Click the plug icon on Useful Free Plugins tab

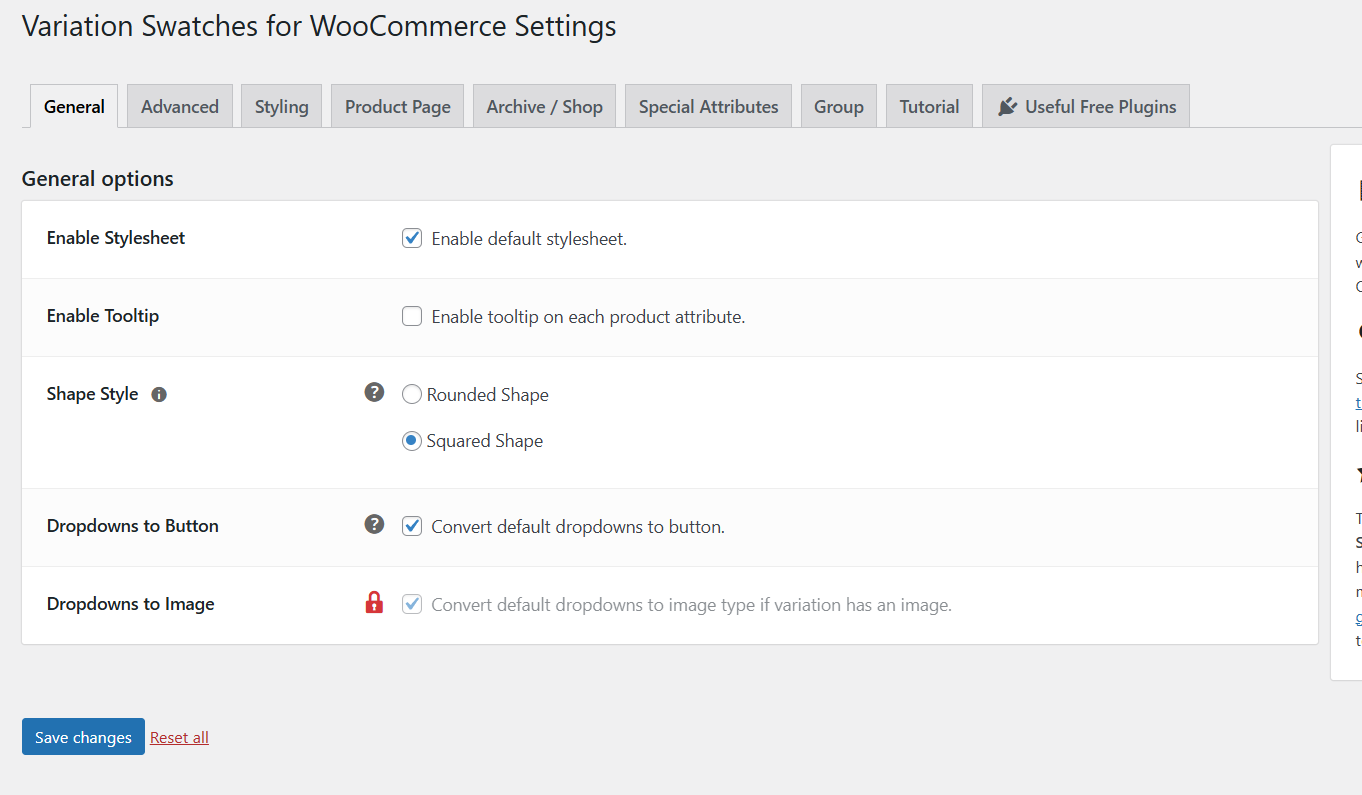1007,106
